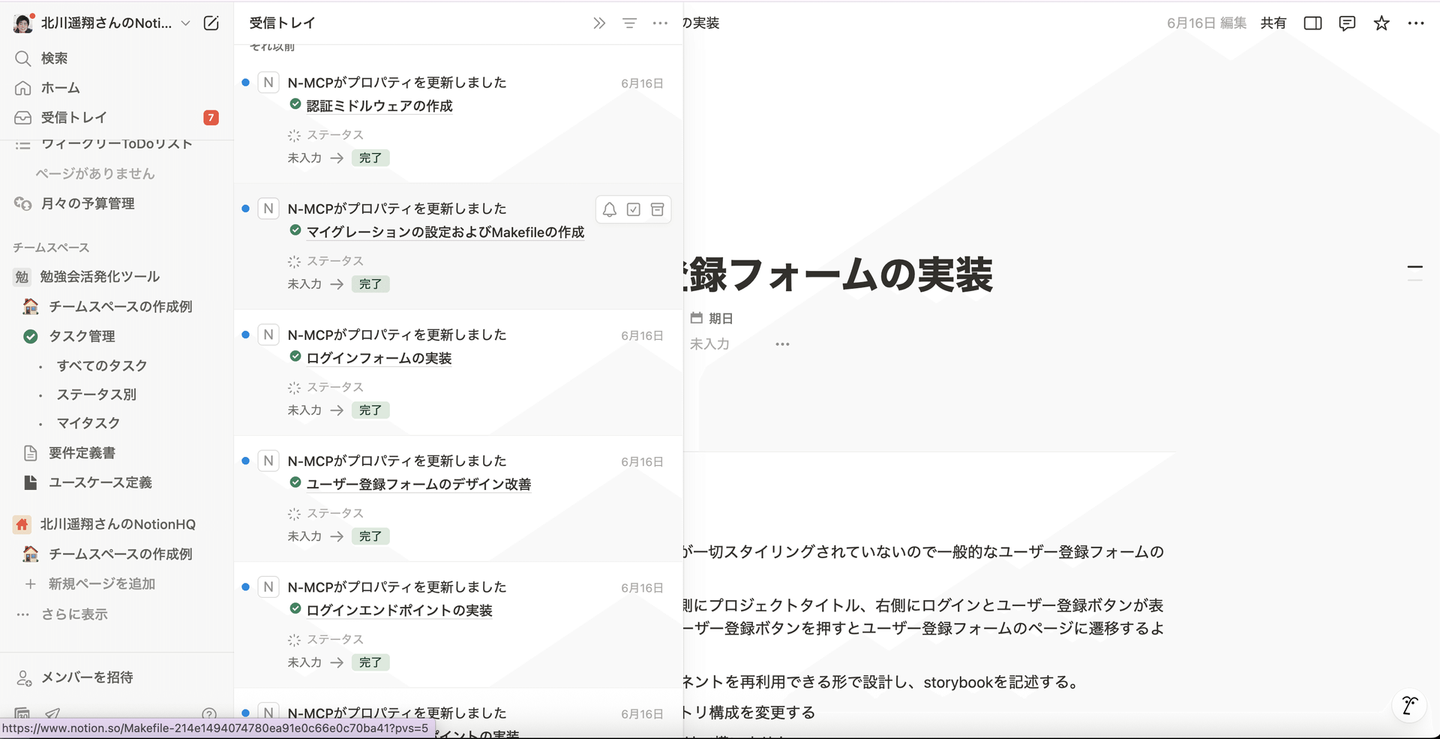Viewport: 1440px width, 739px height.
Task: Open the inbox more options menu
Action: point(660,23)
